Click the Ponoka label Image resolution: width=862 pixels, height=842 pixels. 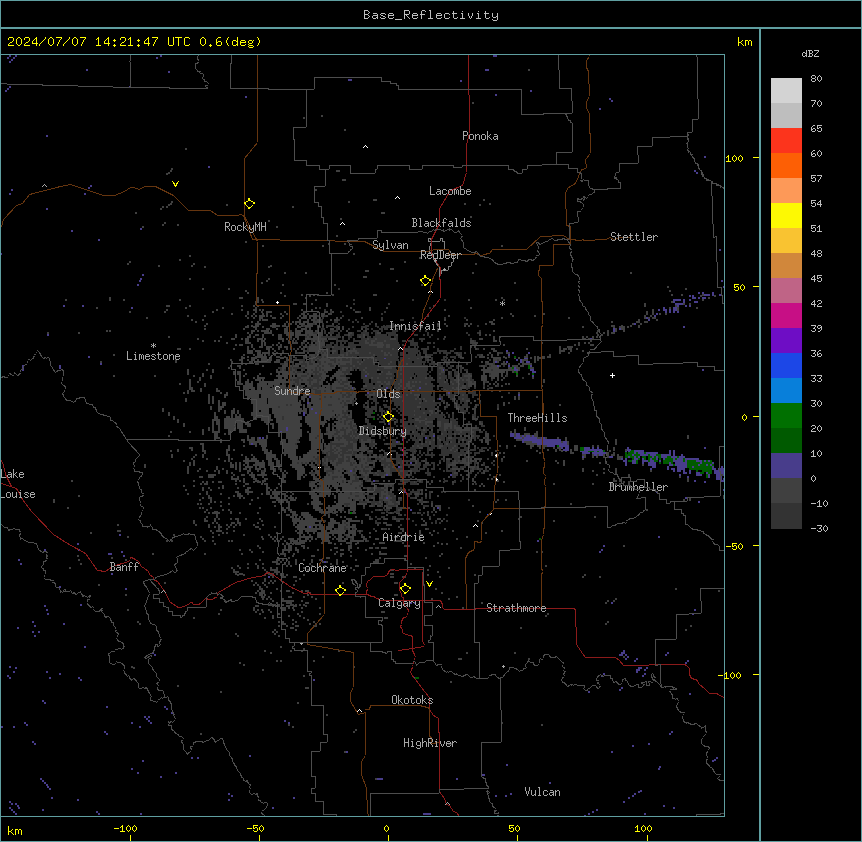480,136
